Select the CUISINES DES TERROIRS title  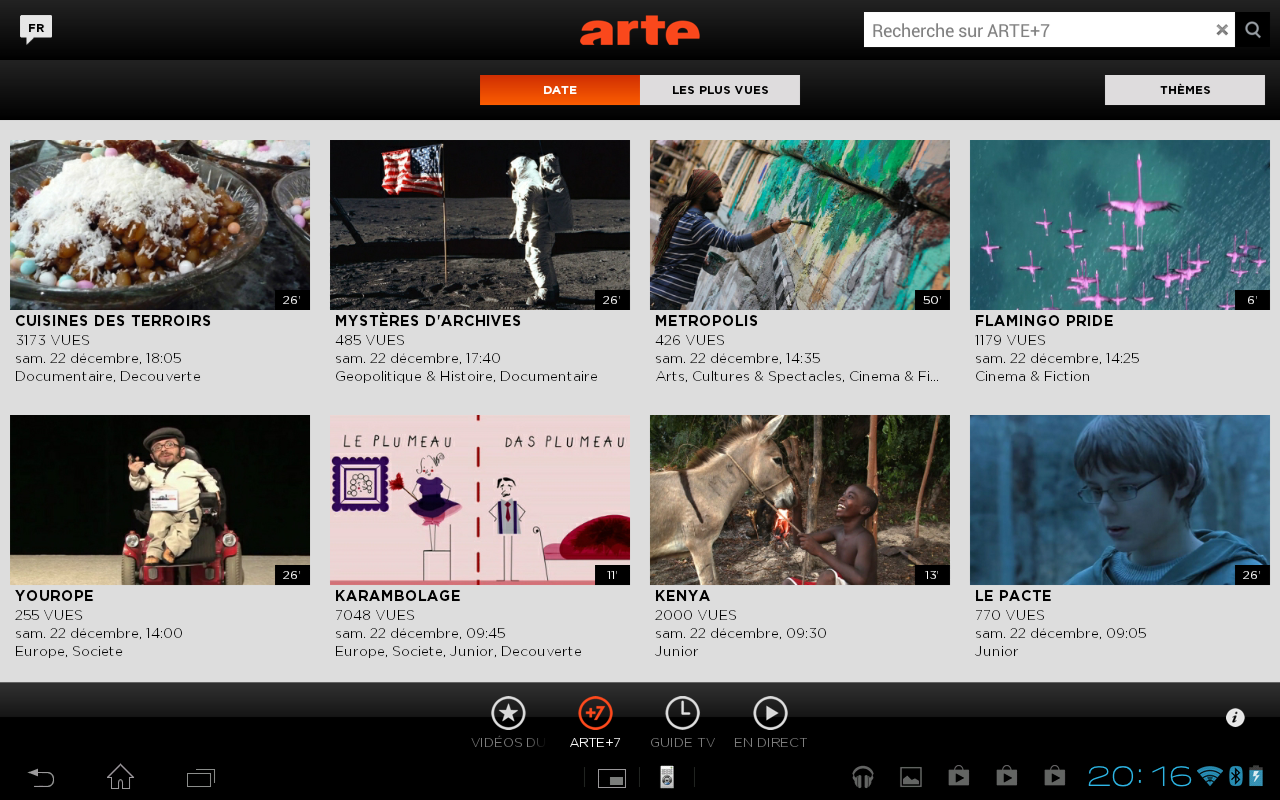(113, 321)
